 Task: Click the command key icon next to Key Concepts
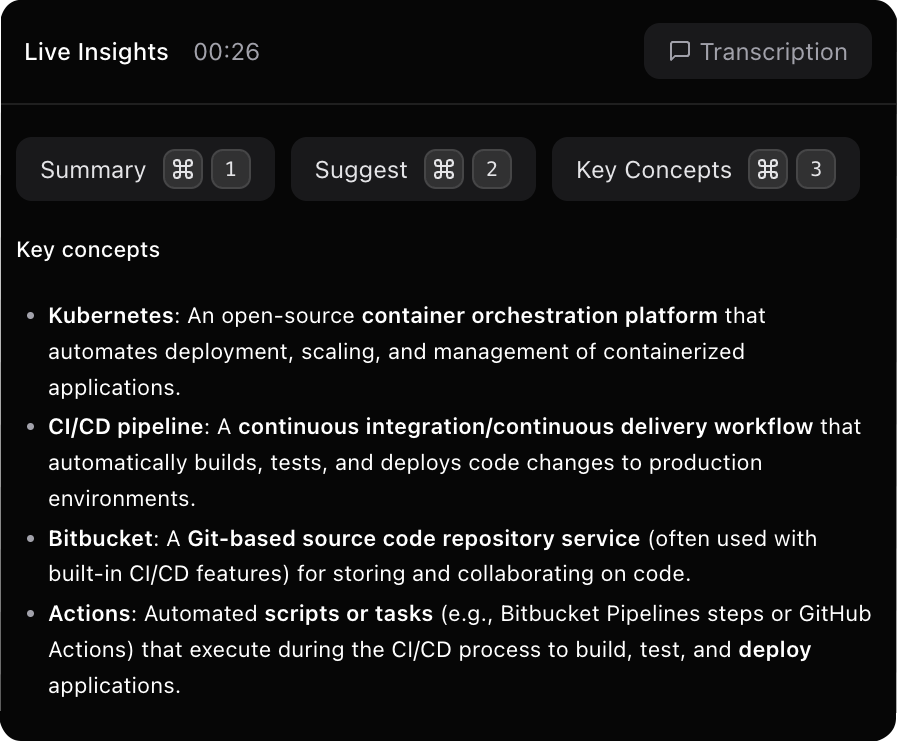pos(768,170)
